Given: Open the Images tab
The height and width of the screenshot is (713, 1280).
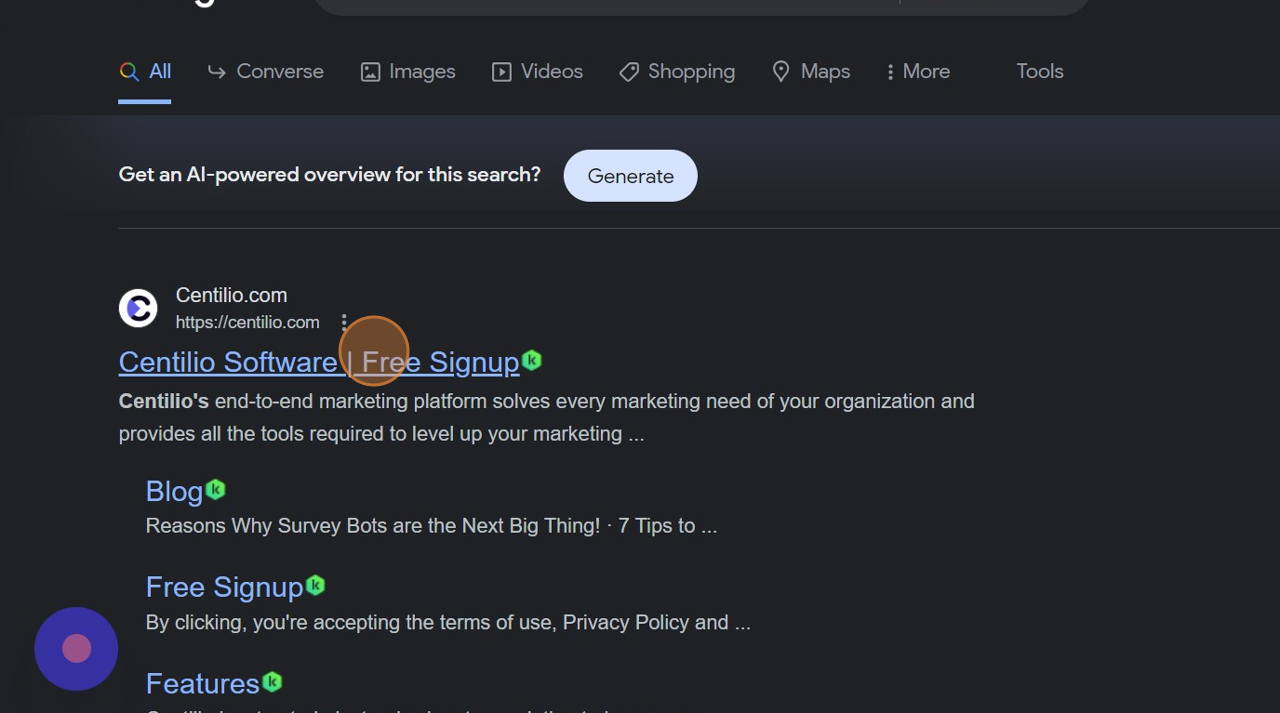Looking at the screenshot, I should pyautogui.click(x=408, y=72).
